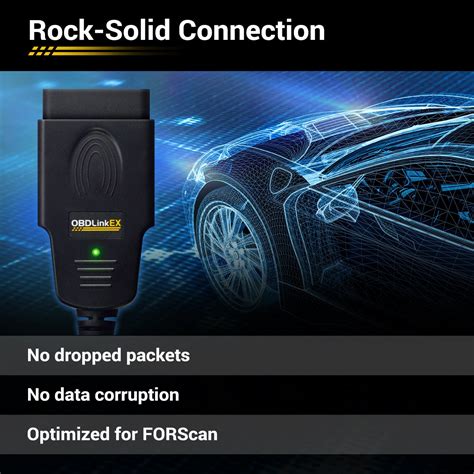
Task: Click the green LED indicator light
Action: tap(96, 252)
